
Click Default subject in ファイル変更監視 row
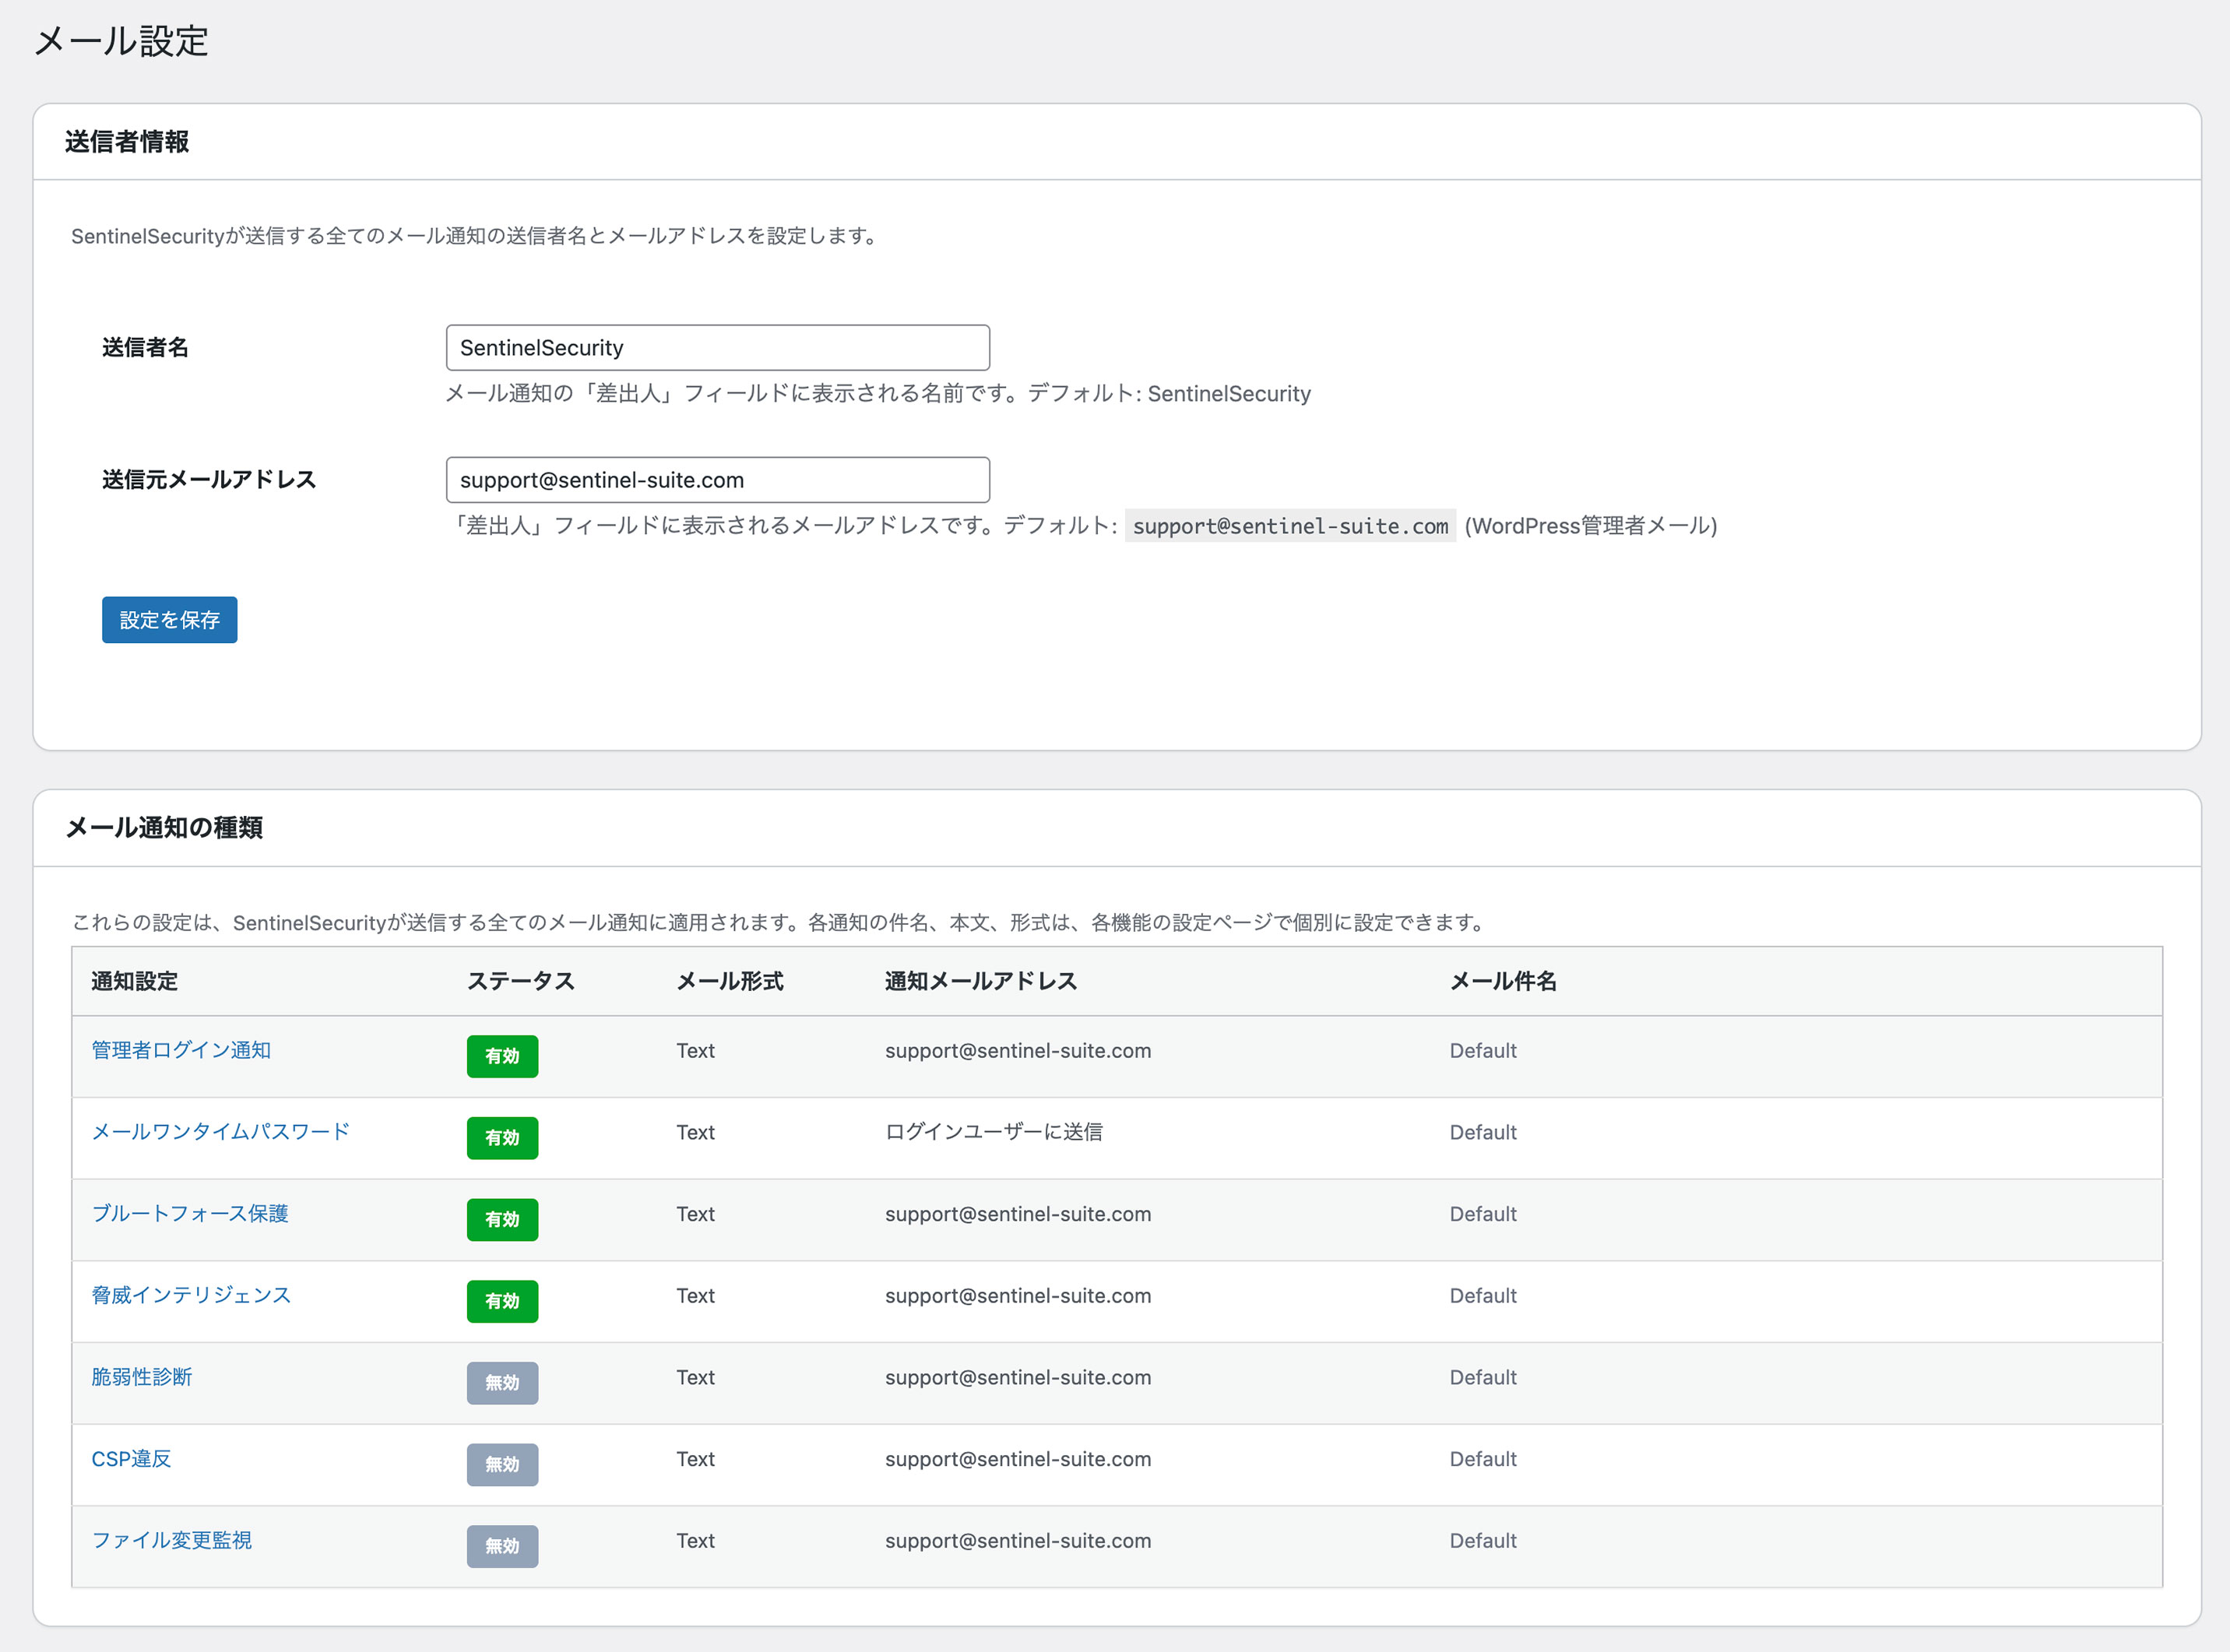click(x=1483, y=1540)
